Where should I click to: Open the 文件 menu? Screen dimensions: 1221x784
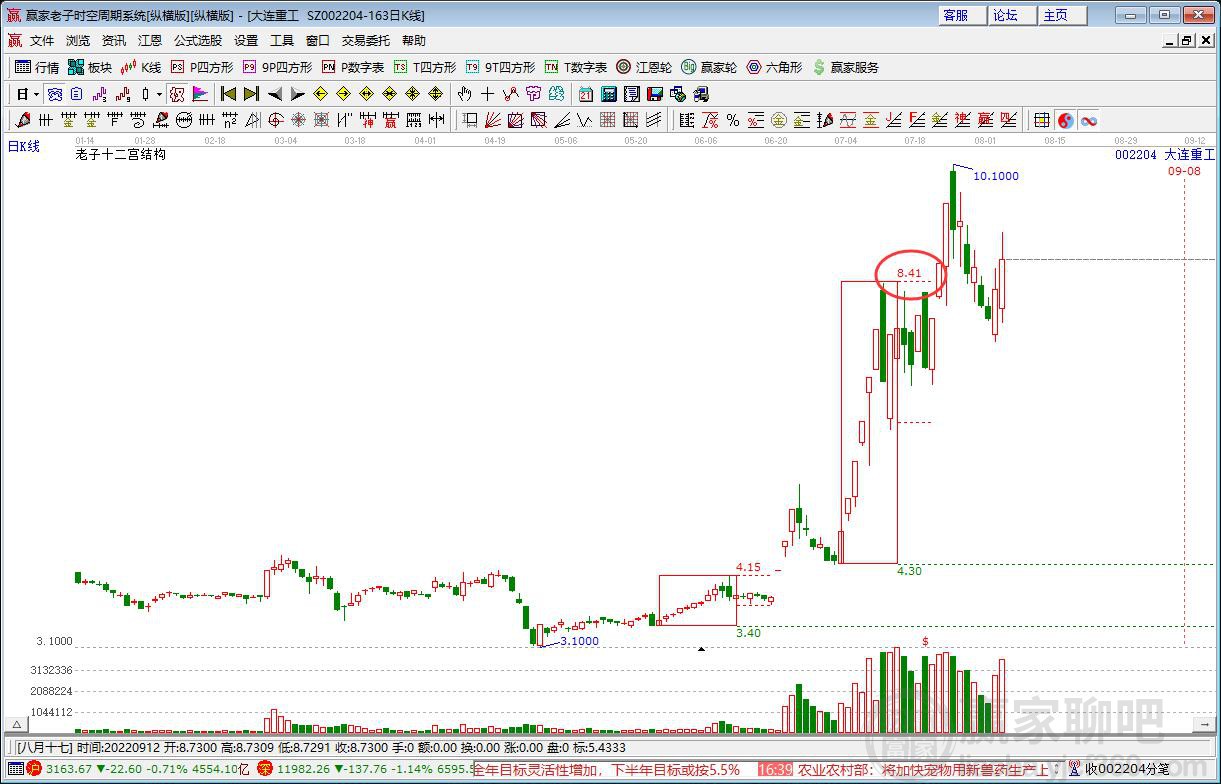pos(42,41)
